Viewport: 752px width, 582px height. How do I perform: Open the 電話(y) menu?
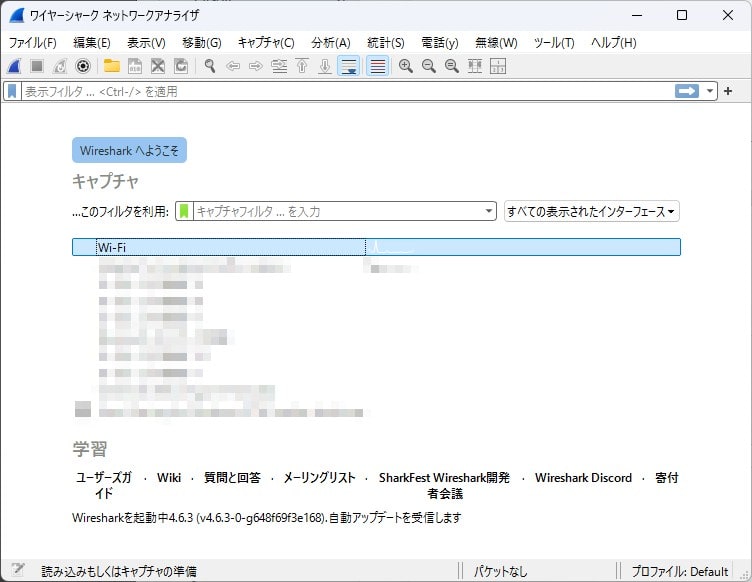pyautogui.click(x=440, y=43)
